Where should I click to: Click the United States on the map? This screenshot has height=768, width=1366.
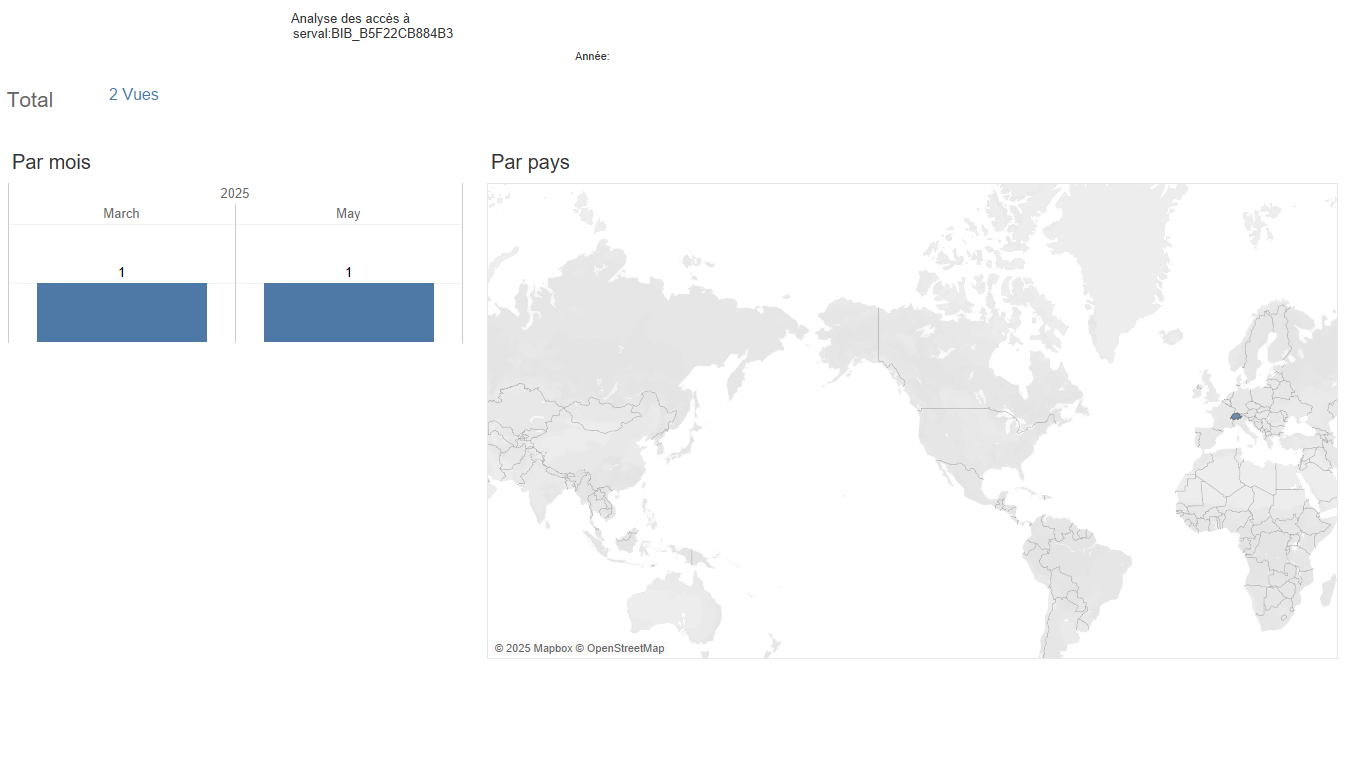975,440
